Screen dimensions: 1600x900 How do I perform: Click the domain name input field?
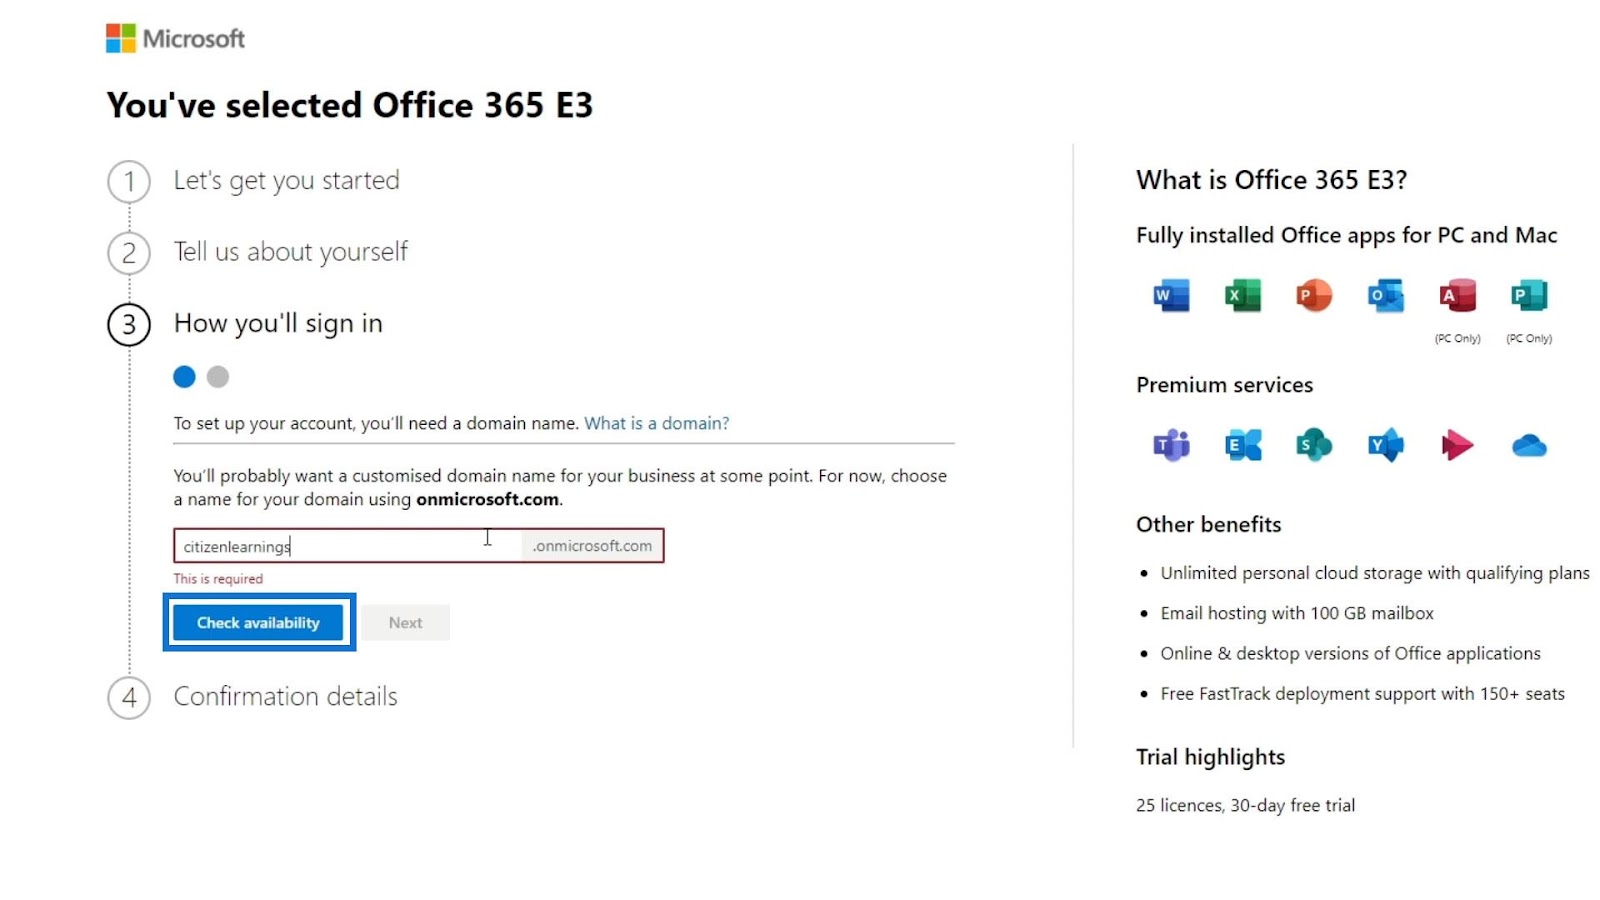347,546
